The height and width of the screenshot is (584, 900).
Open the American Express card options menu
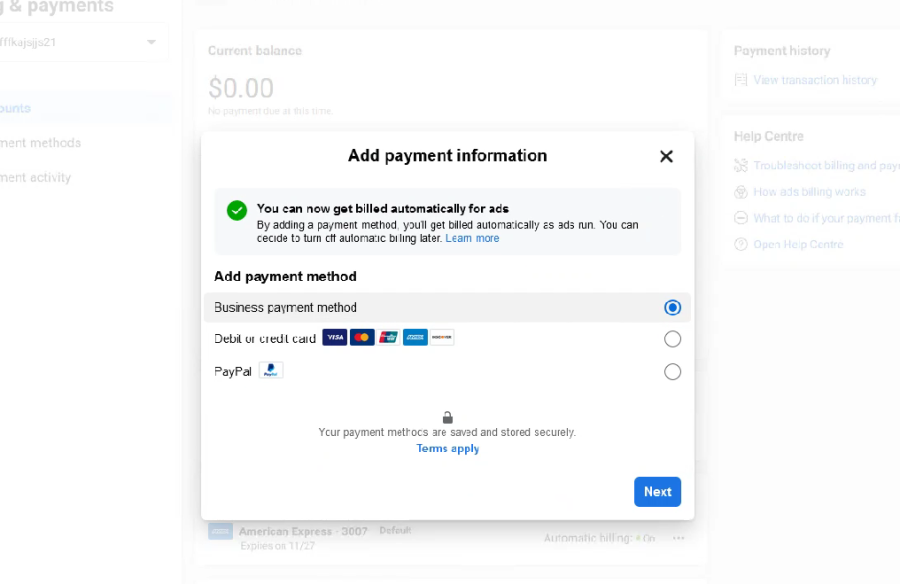click(679, 538)
